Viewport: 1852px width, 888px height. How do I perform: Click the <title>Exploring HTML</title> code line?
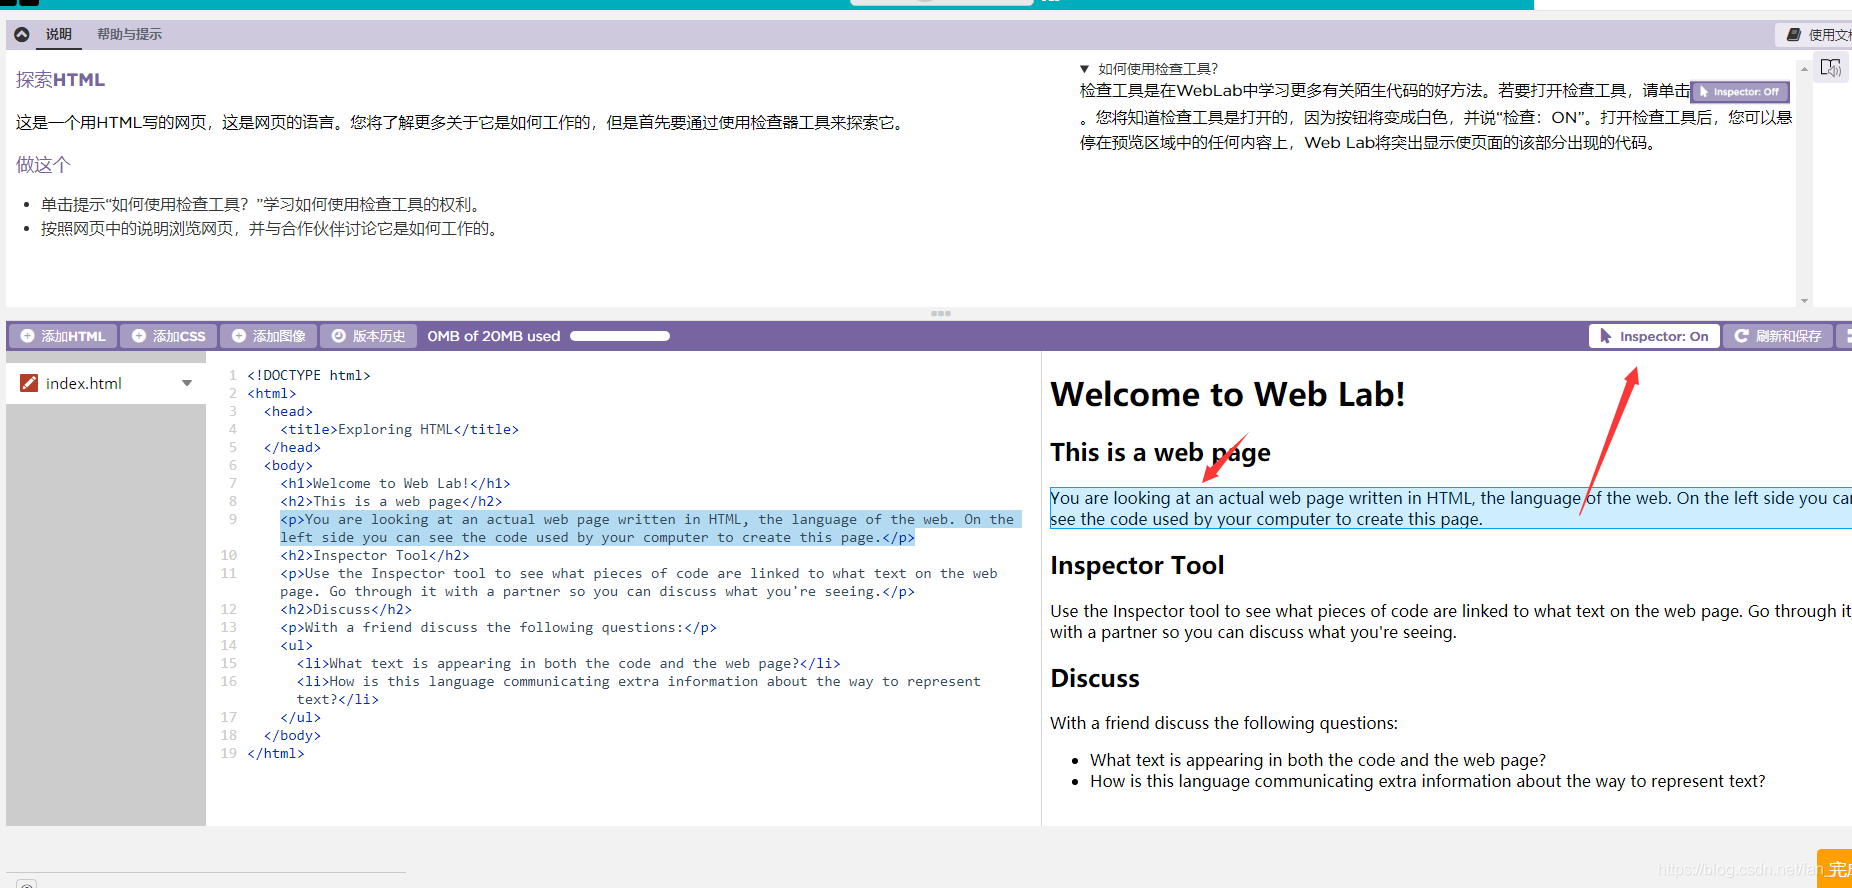399,429
